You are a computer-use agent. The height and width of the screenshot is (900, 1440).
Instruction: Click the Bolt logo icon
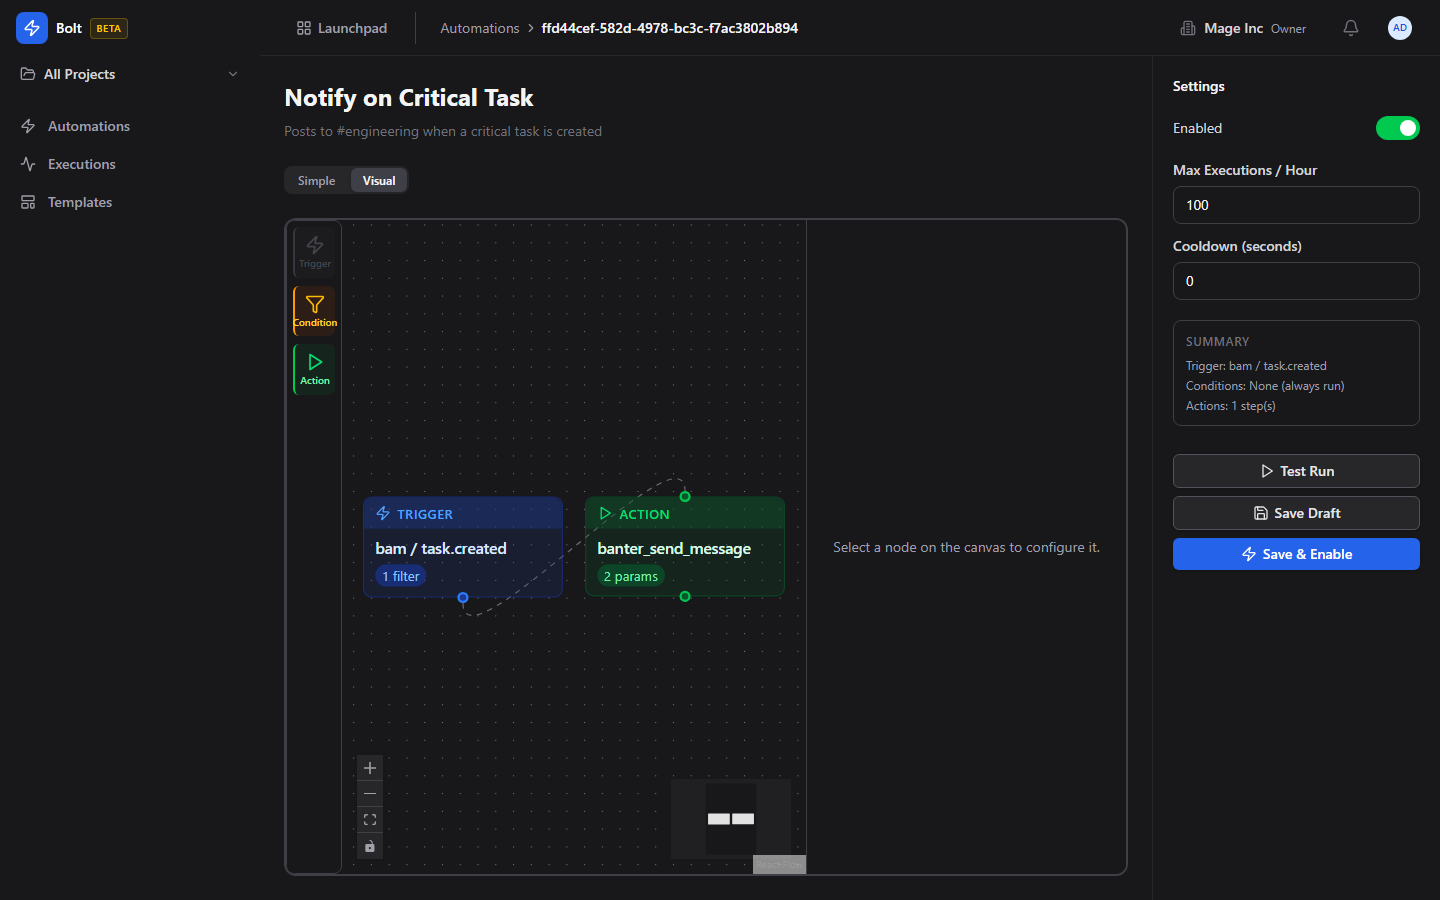tap(32, 28)
